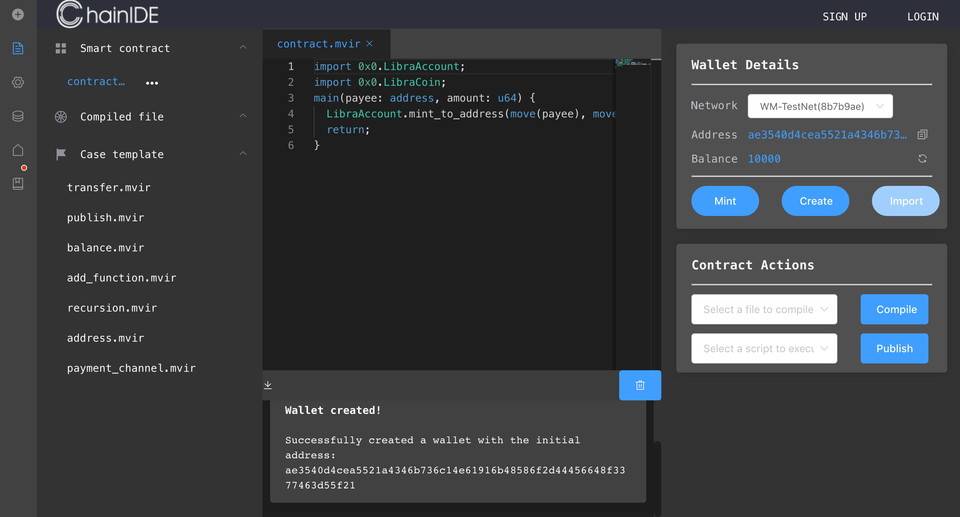Click the editor minimap preview

click(633, 62)
